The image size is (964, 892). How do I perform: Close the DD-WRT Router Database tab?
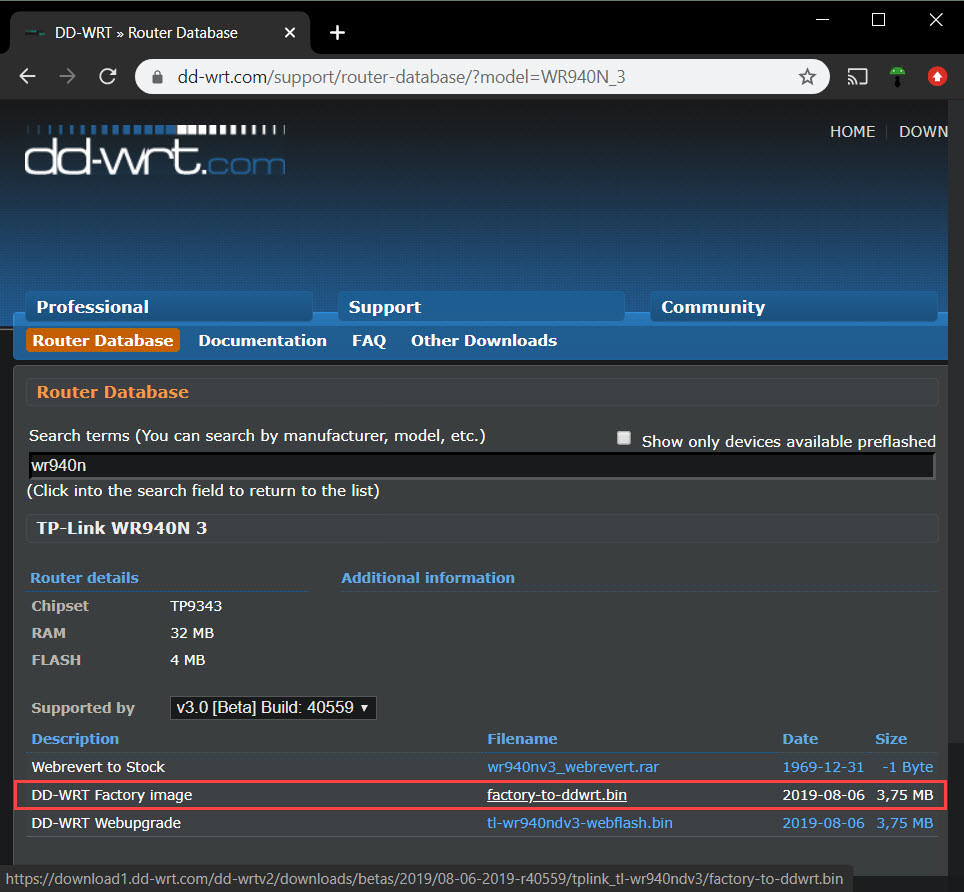pos(290,33)
